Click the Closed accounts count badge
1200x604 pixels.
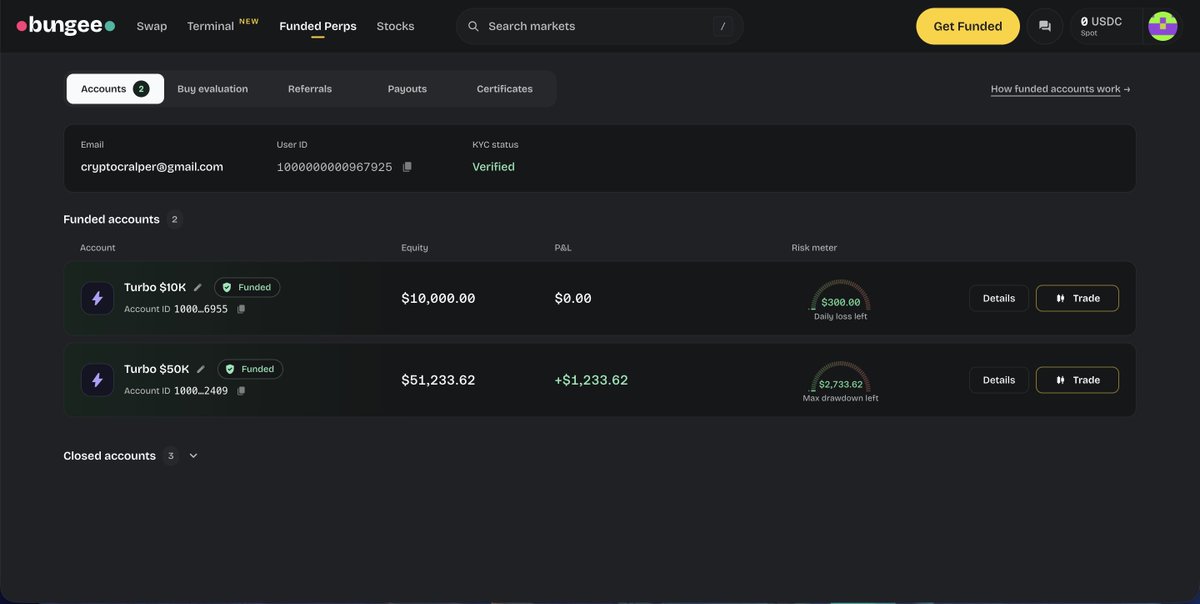point(171,456)
